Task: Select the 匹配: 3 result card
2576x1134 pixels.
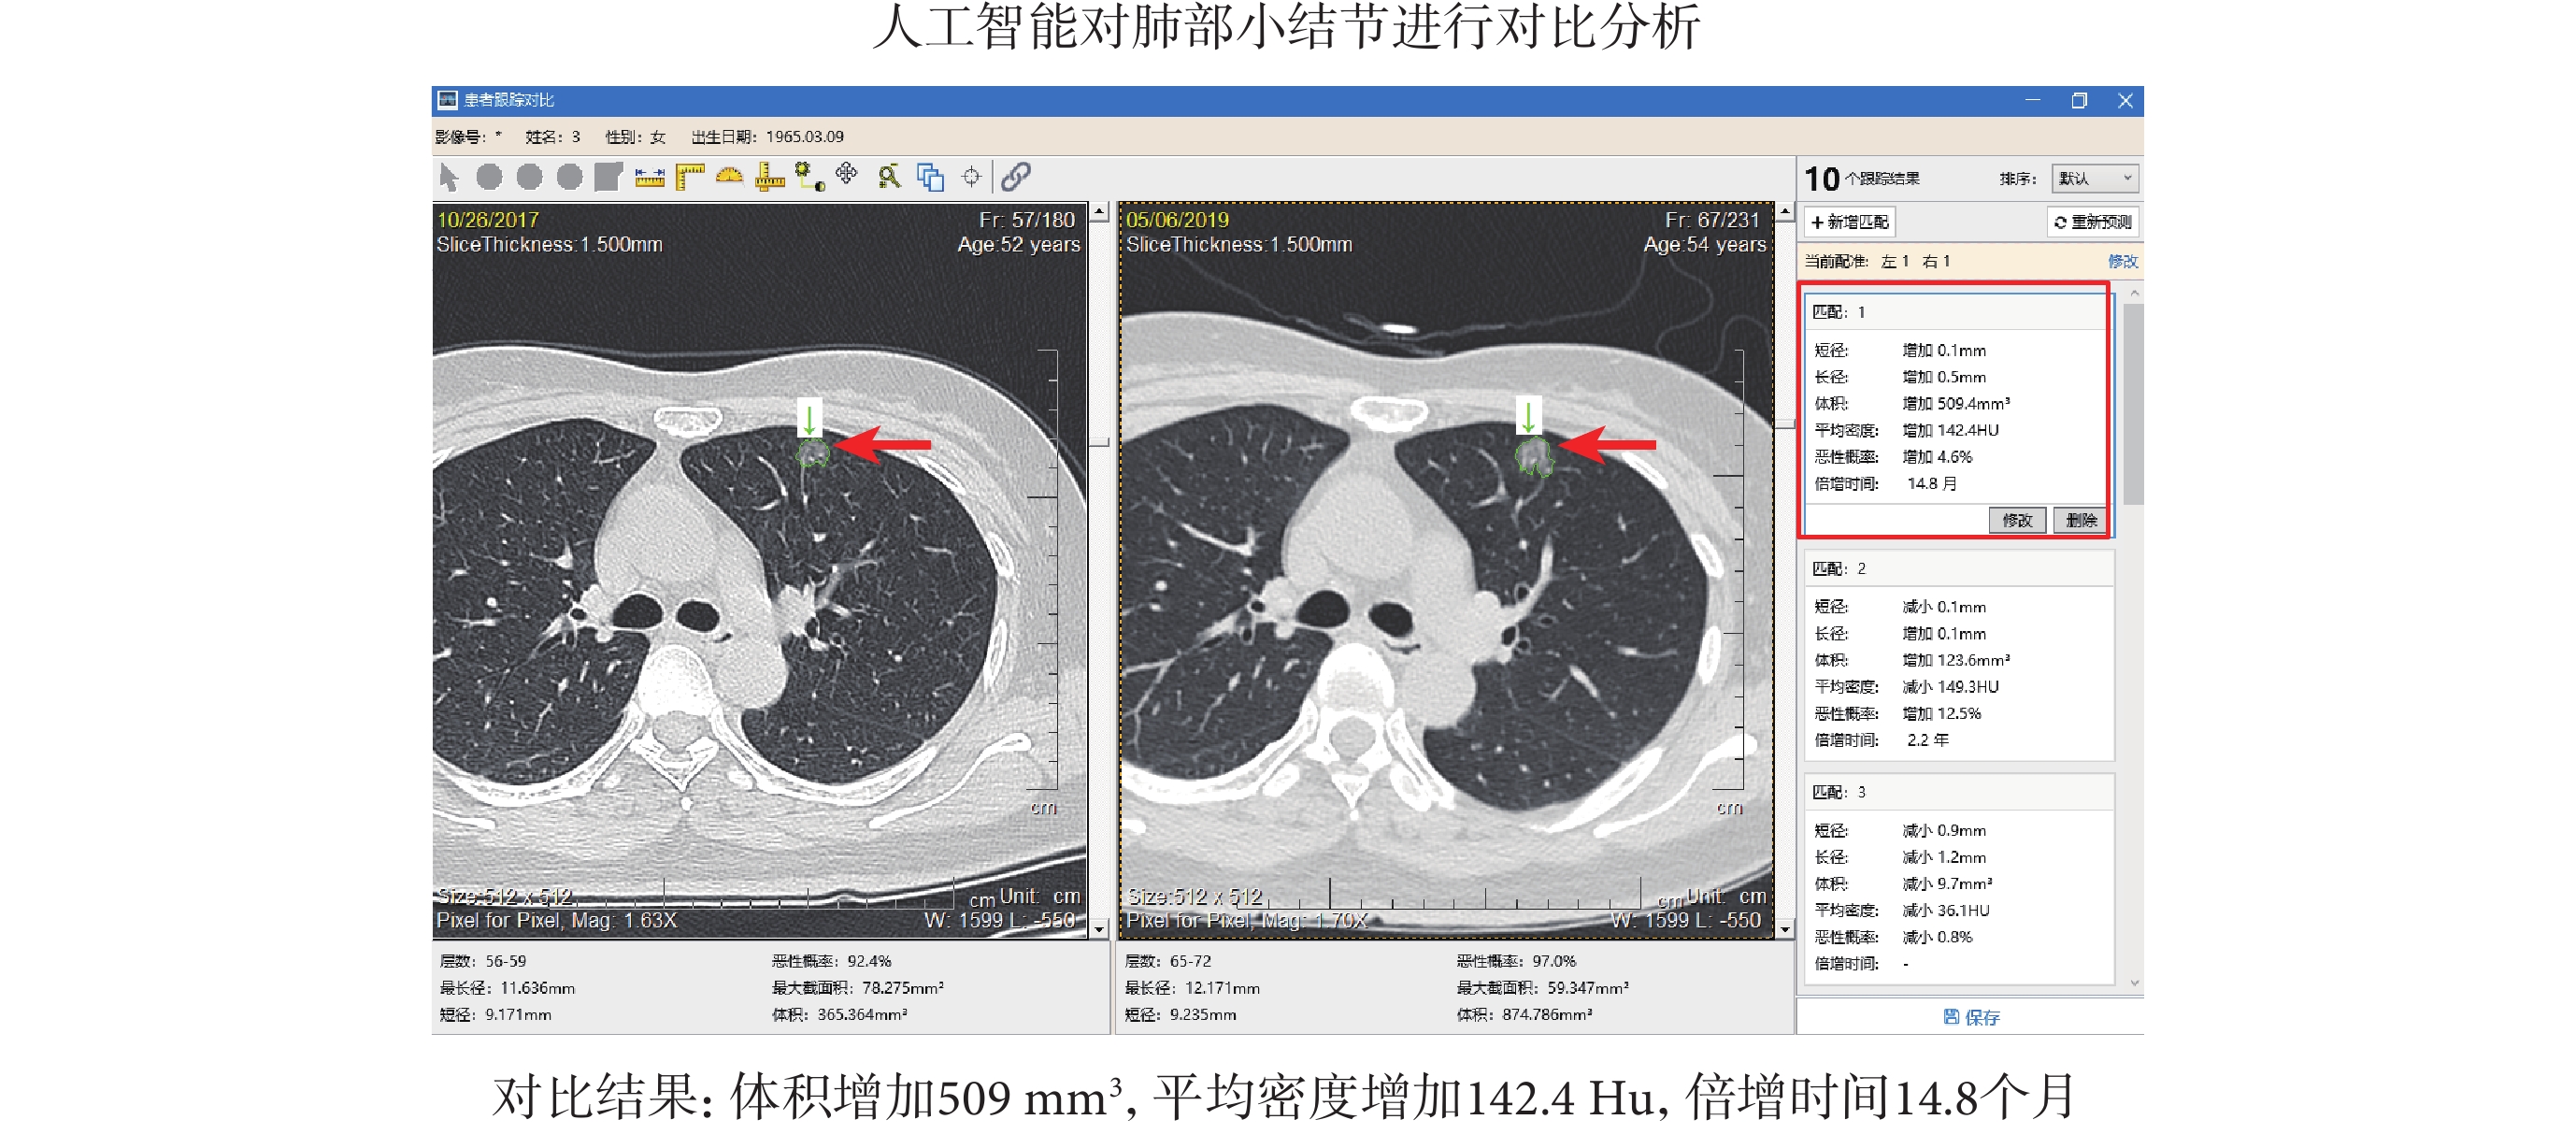Action: coord(1958,879)
